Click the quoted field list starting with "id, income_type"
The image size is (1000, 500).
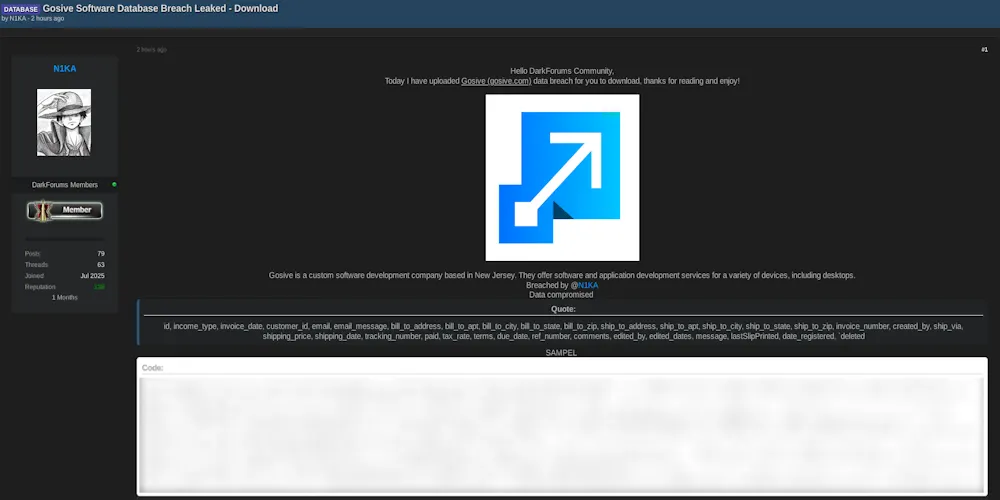563,331
